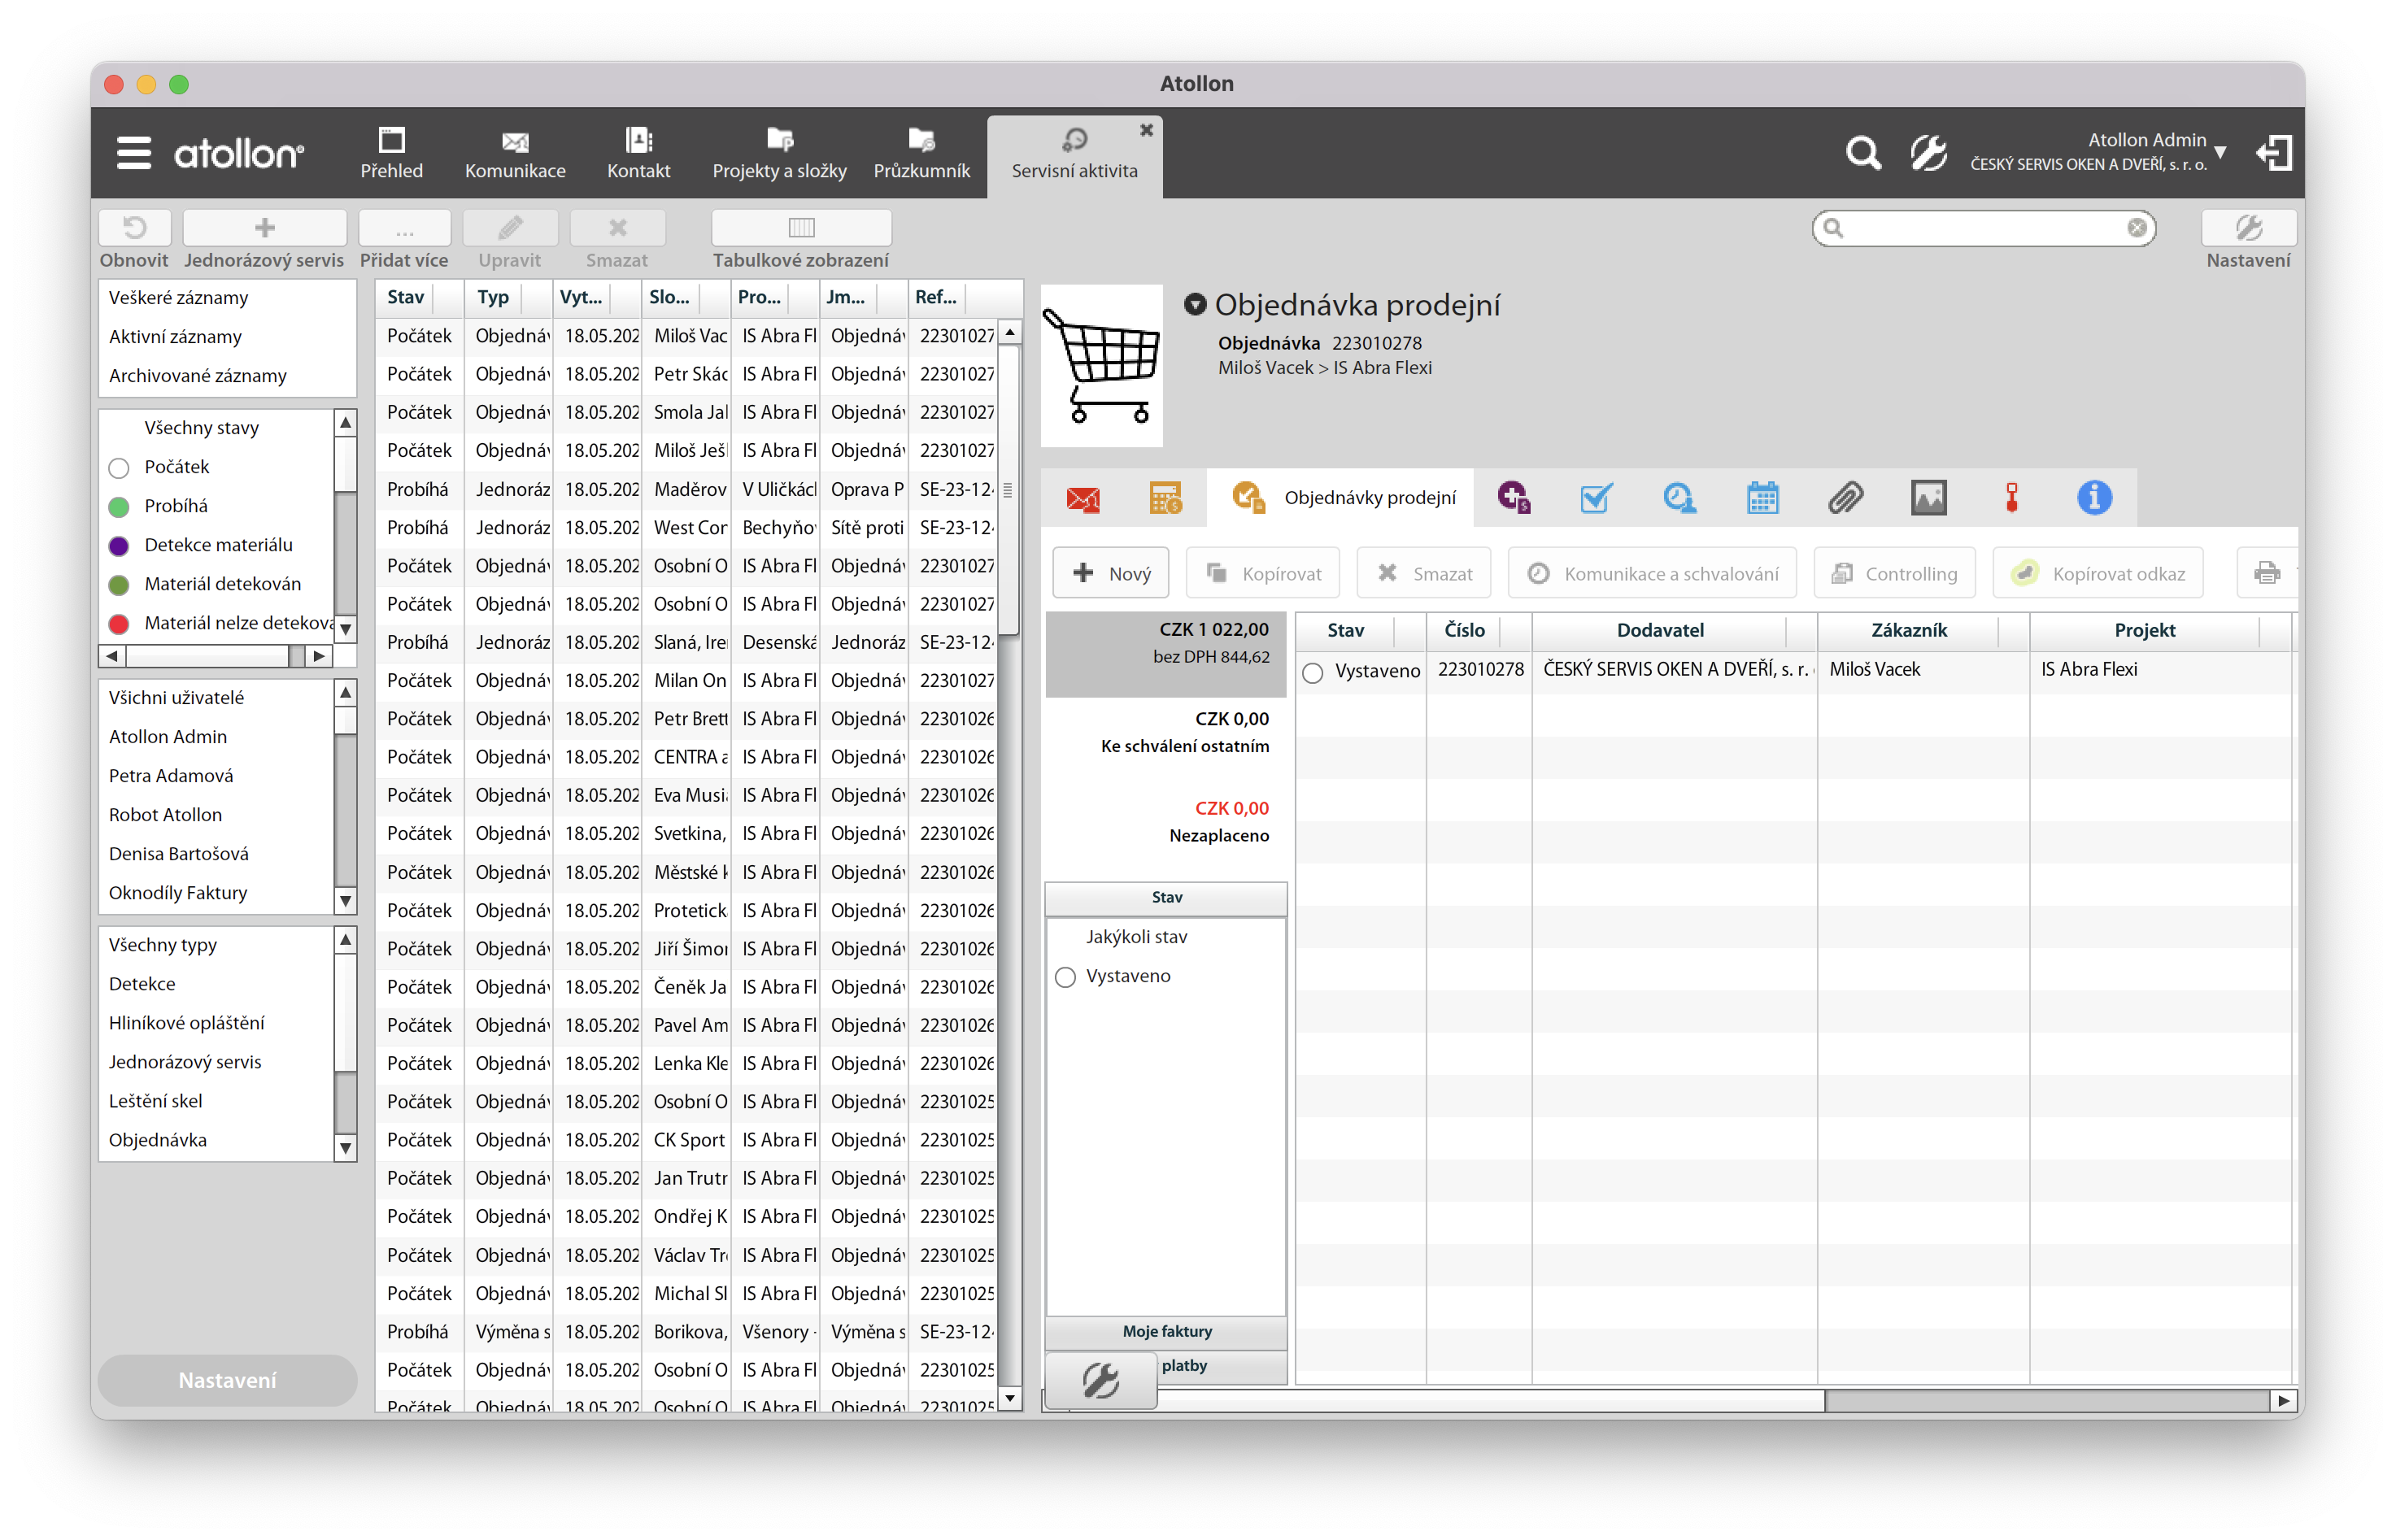Click into the search input field
The width and height of the screenshot is (2396, 1540).
coord(1982,228)
